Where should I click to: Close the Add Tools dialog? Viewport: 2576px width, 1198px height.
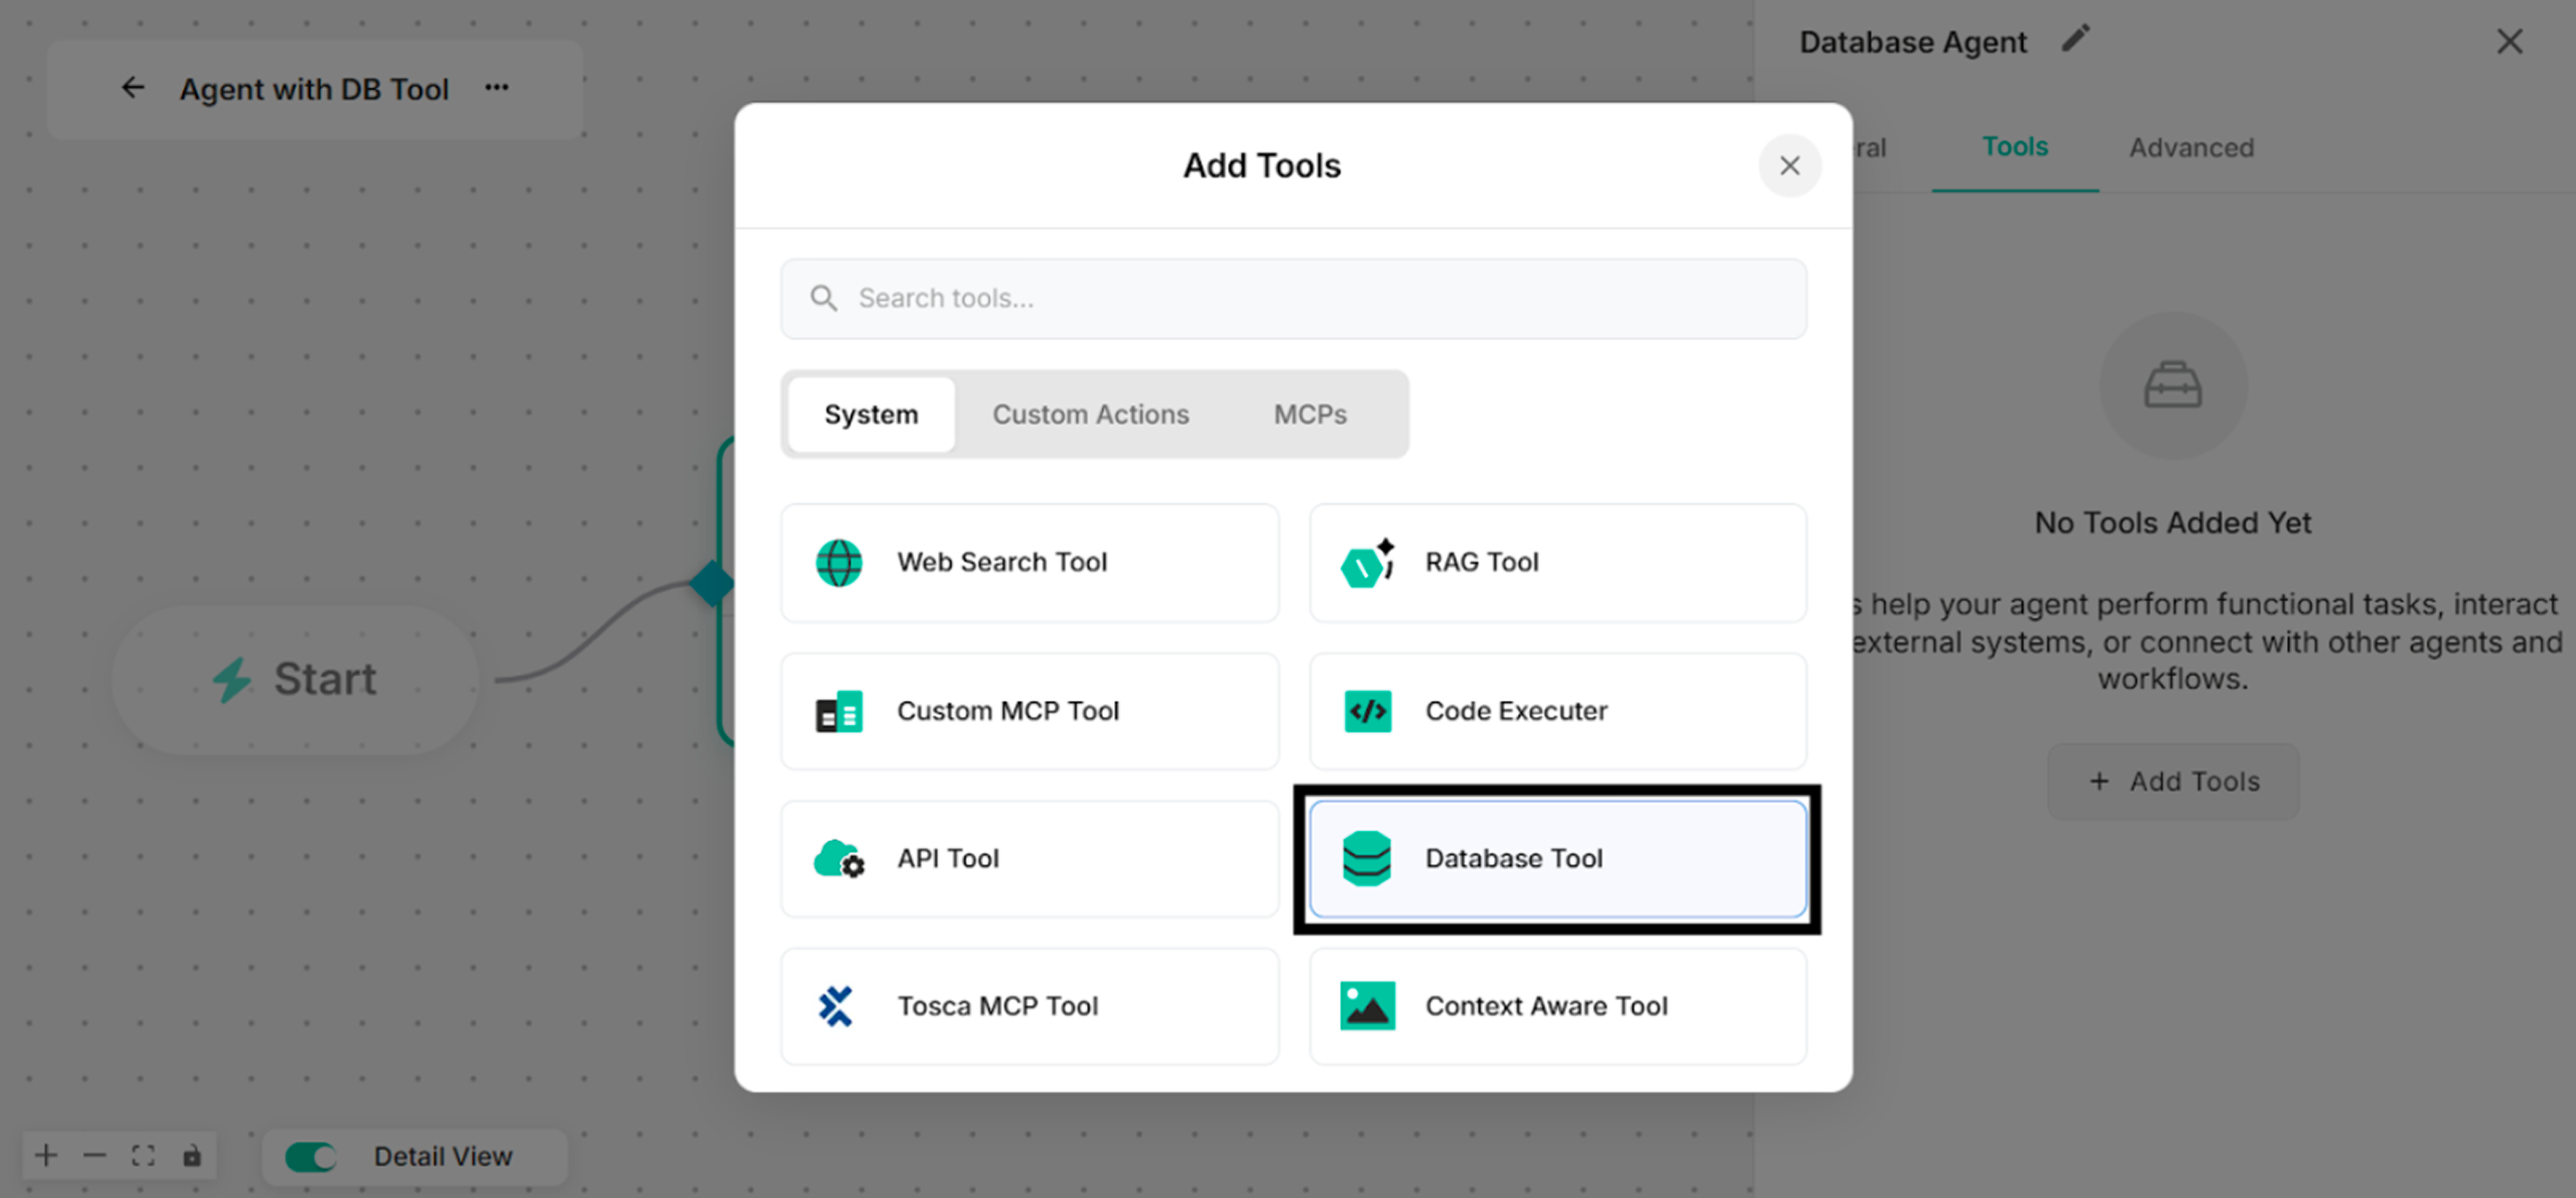point(1789,166)
